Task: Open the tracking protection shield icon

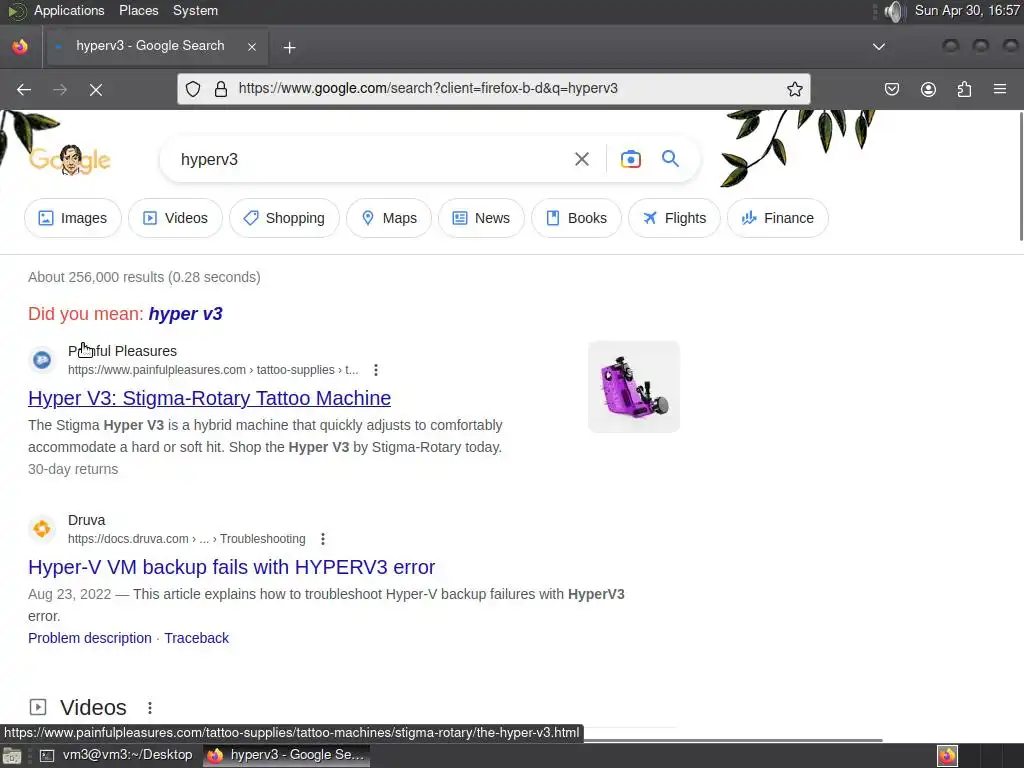Action: pyautogui.click(x=193, y=89)
